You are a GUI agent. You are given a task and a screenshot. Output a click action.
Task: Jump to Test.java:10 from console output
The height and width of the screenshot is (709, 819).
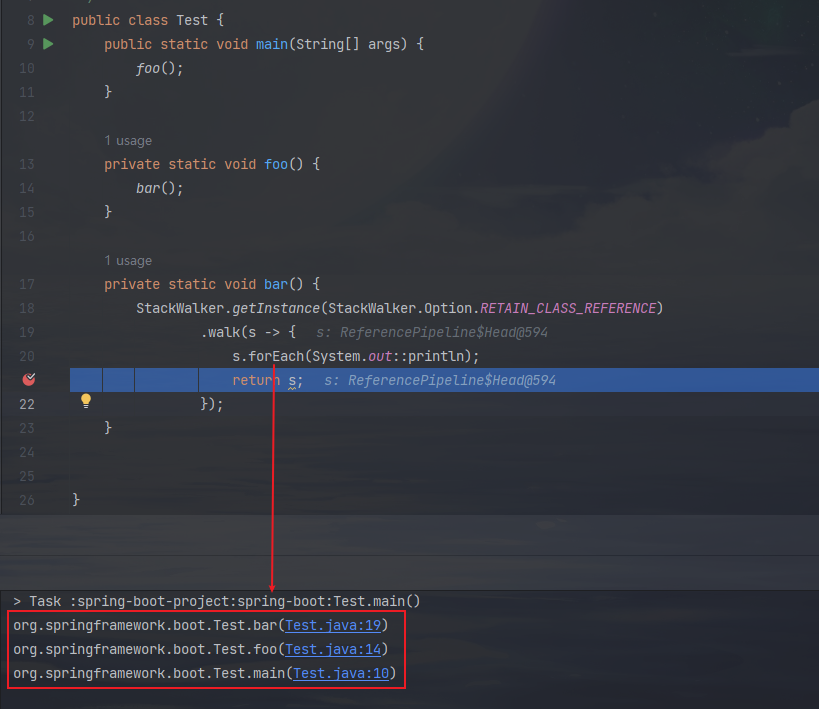tap(341, 673)
